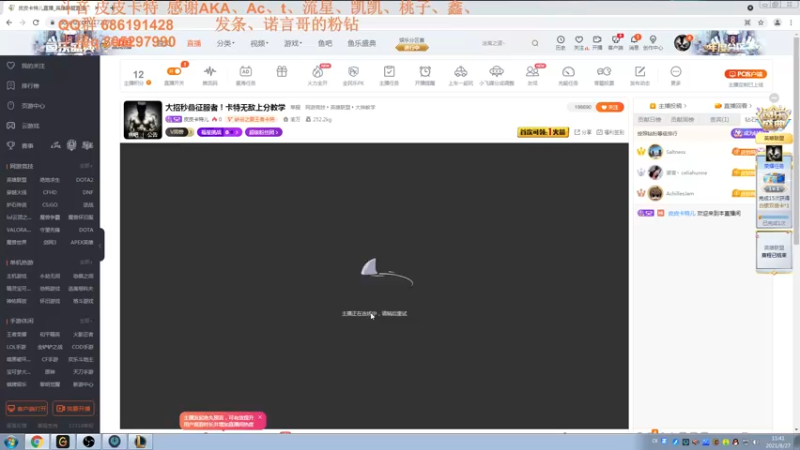Click the gift box icon in streamer toolbar

pyautogui.click(x=282, y=71)
